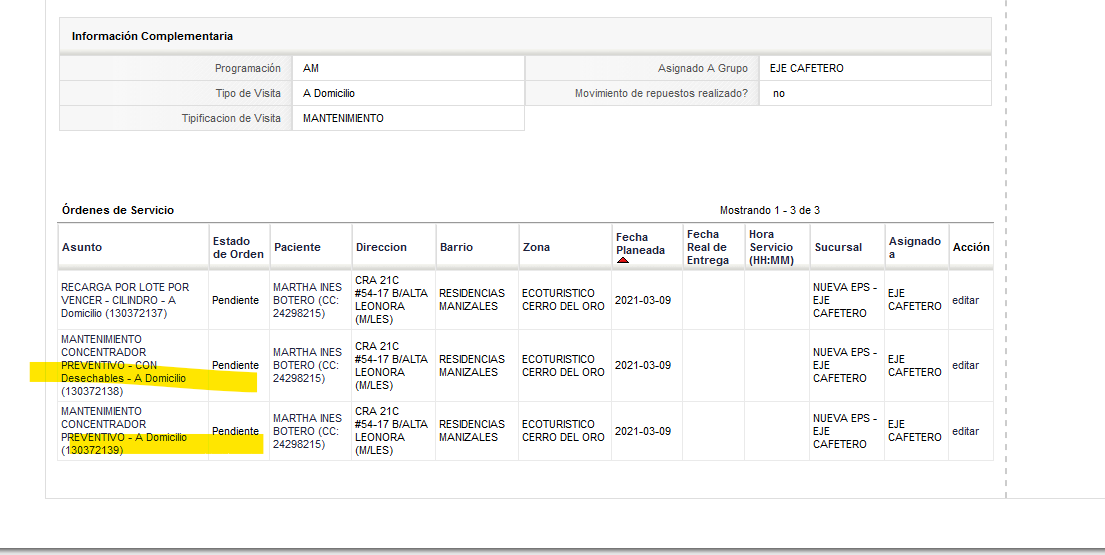Screen dimensions: 1105x555
Task: Click the Programación label
Action: [247, 68]
